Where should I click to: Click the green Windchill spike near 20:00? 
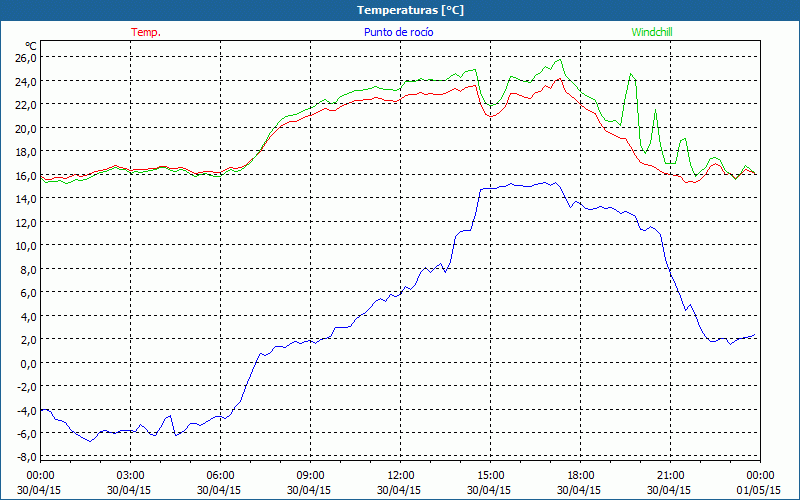point(632,74)
